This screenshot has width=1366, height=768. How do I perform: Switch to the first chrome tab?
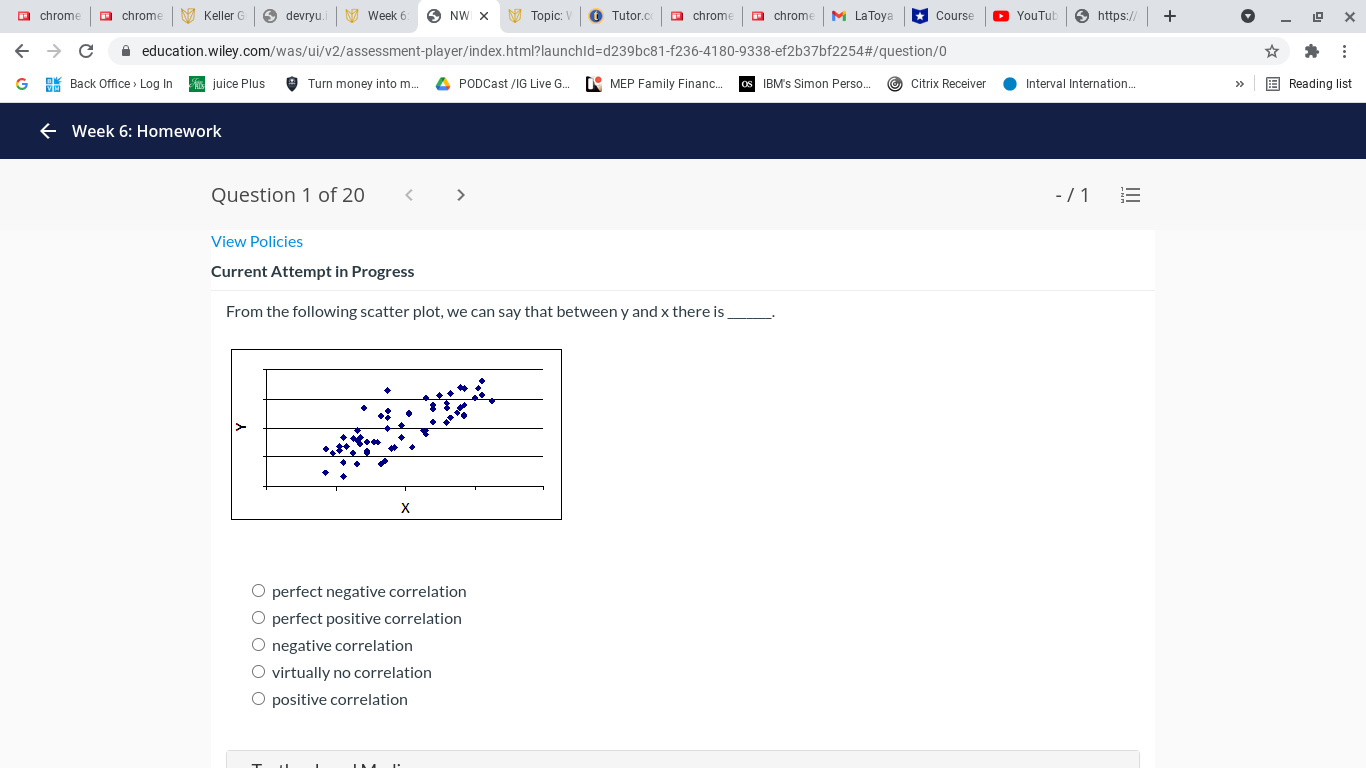pos(48,16)
